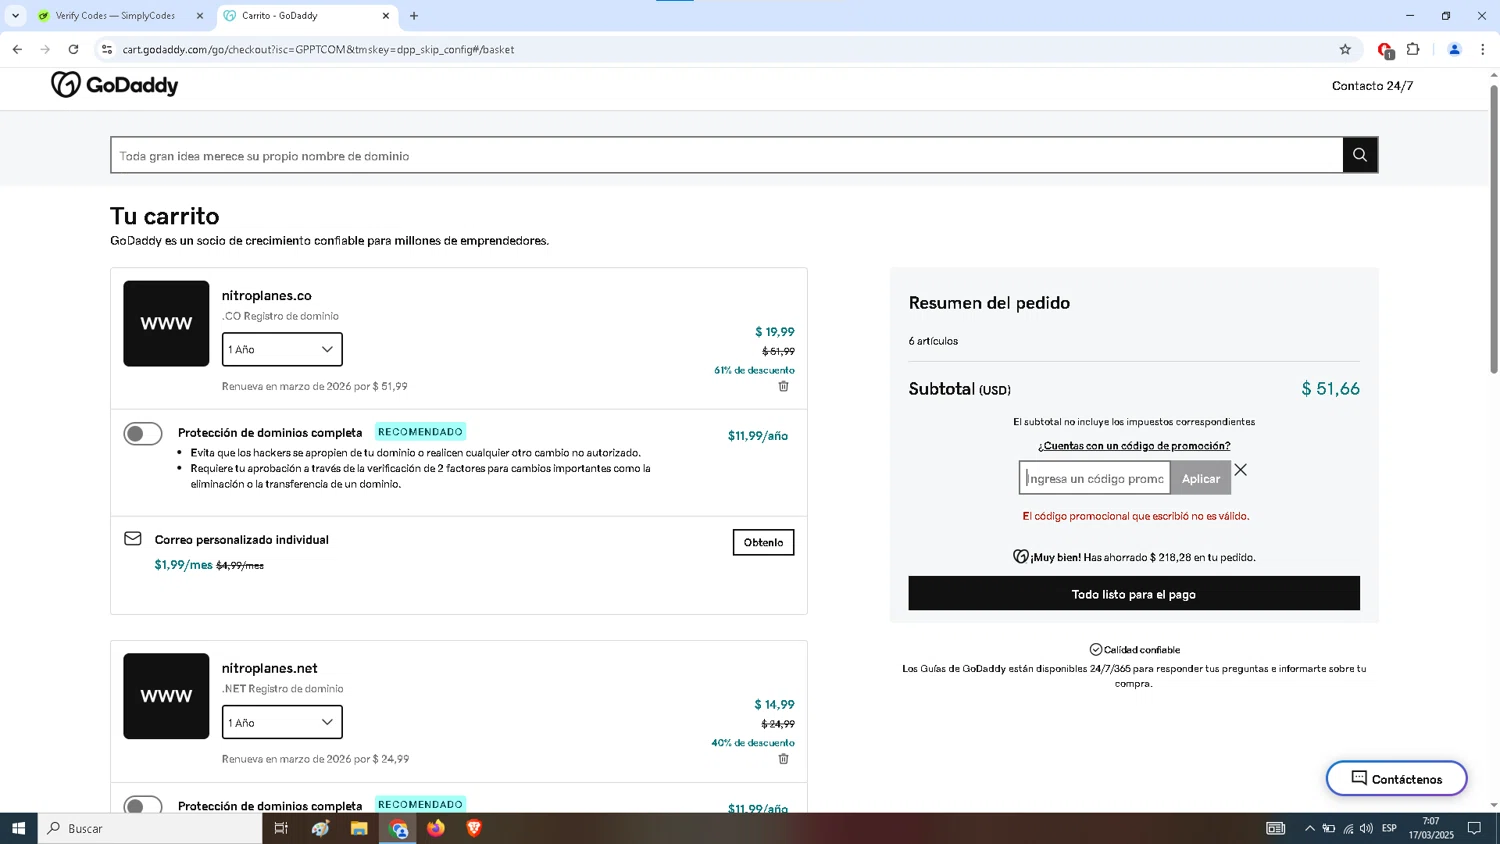The image size is (1500, 844).
Task: Open the notifications center icon
Action: (x=1474, y=828)
